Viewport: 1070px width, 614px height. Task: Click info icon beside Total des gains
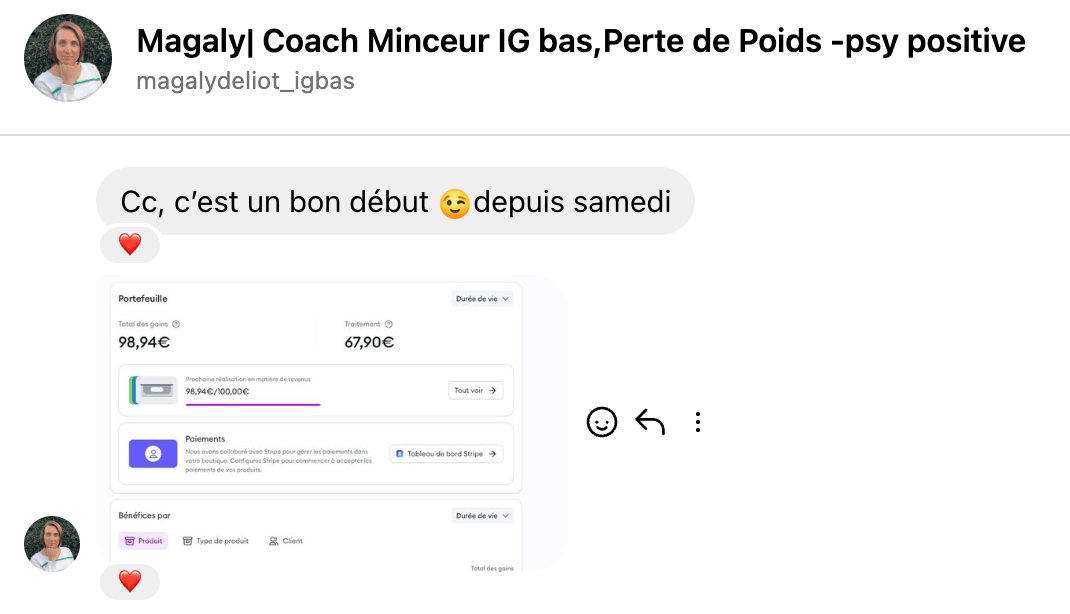tap(176, 324)
